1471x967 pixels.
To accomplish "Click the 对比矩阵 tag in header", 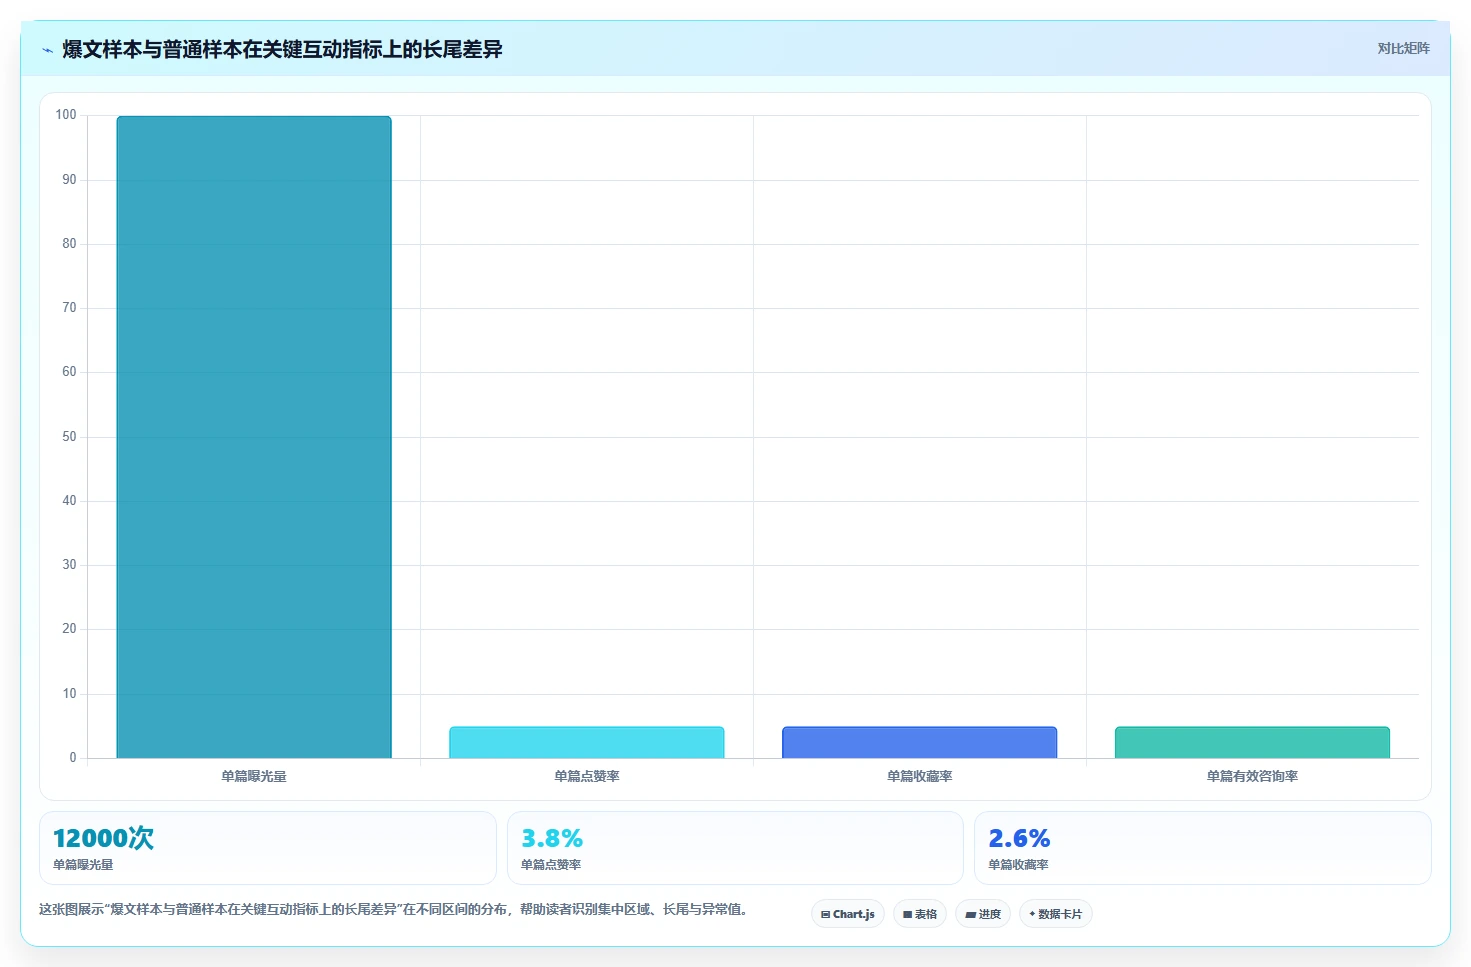I will click(1403, 48).
